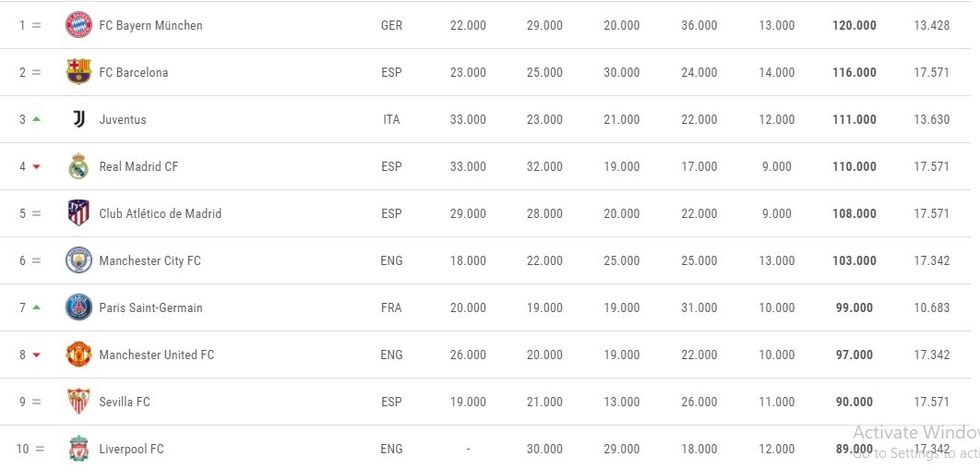980x471 pixels.
Task: Click the green up arrow beside Juventus rank
Action: tap(37, 119)
